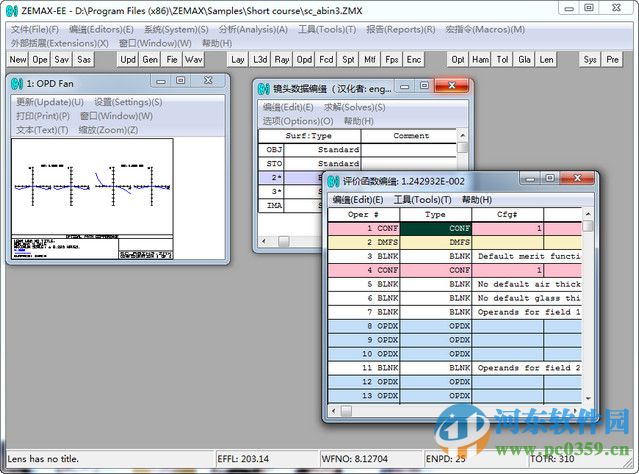Open Settings in OPD Fan window

(x=128, y=102)
